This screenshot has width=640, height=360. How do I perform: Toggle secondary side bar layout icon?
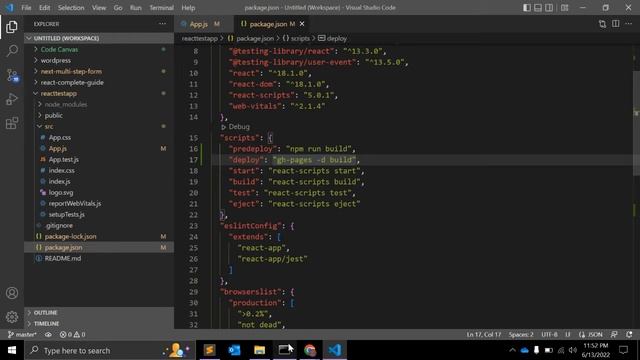pos(549,8)
